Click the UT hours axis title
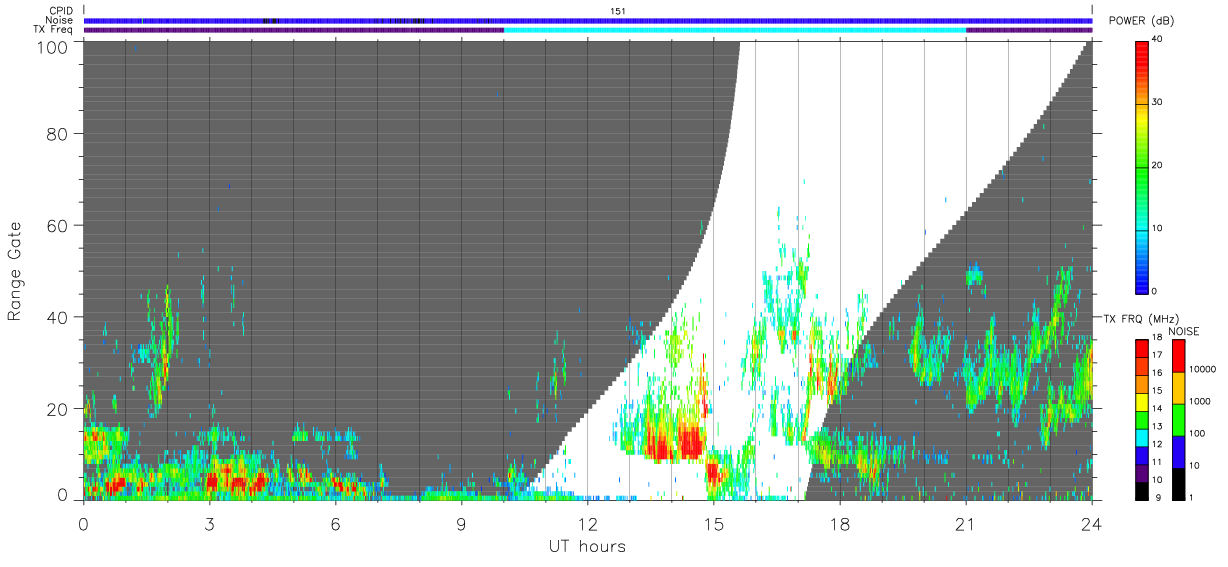Viewport: 1228px width, 567px height. coord(587,547)
